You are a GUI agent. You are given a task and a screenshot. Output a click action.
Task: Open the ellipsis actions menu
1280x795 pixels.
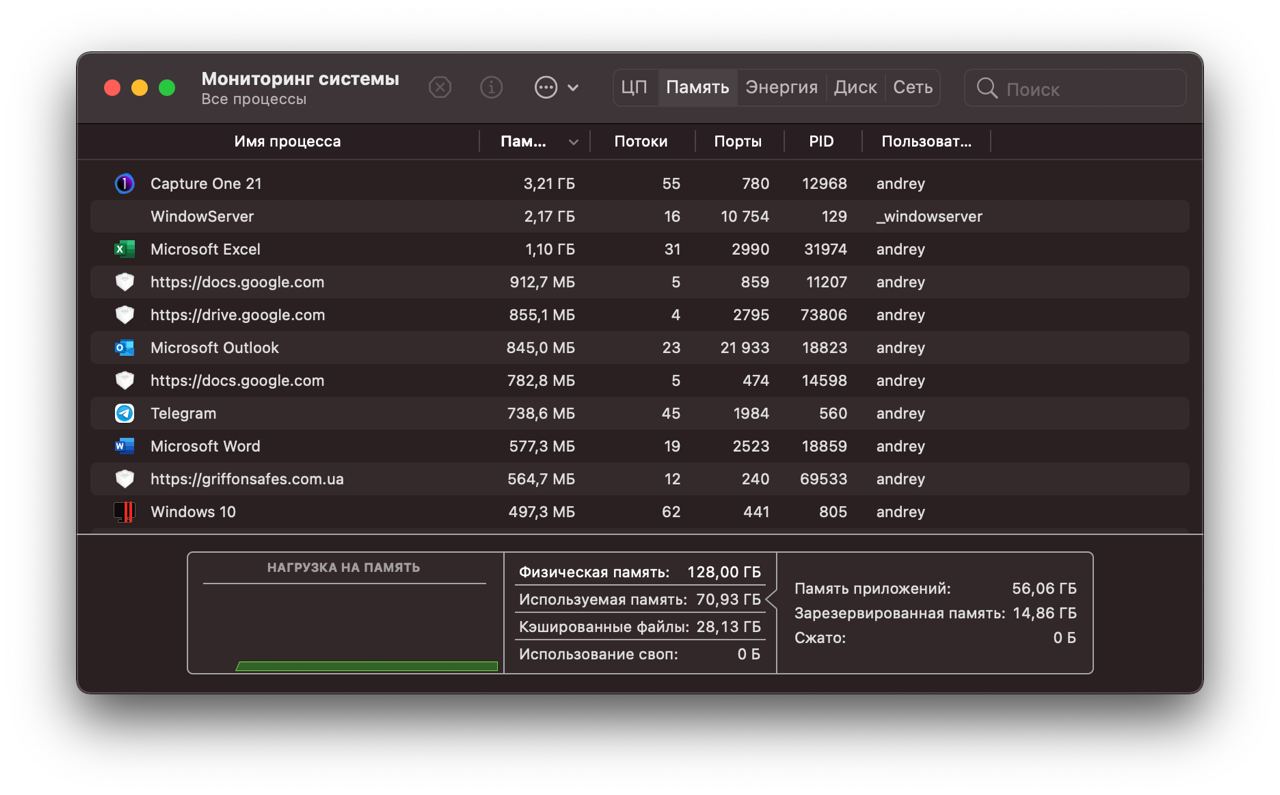[557, 88]
